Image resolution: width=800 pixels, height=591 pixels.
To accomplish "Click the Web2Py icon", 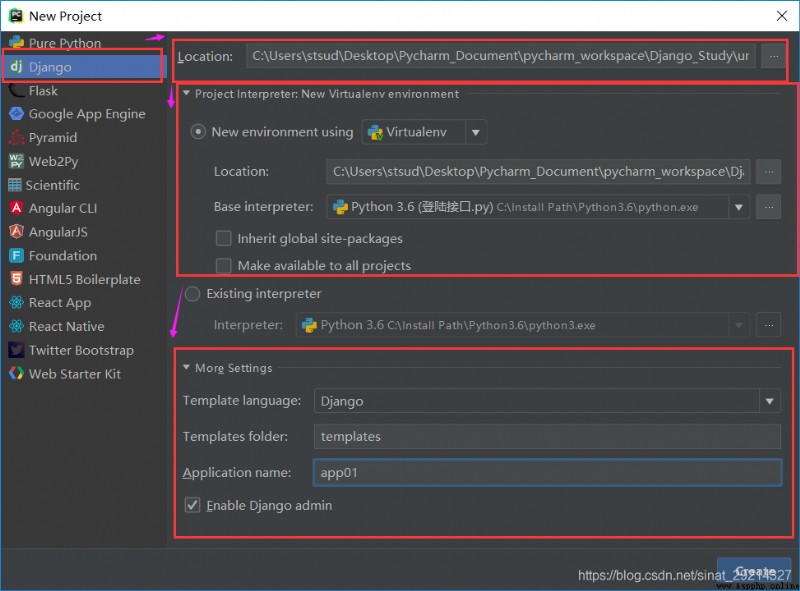I will tap(16, 161).
